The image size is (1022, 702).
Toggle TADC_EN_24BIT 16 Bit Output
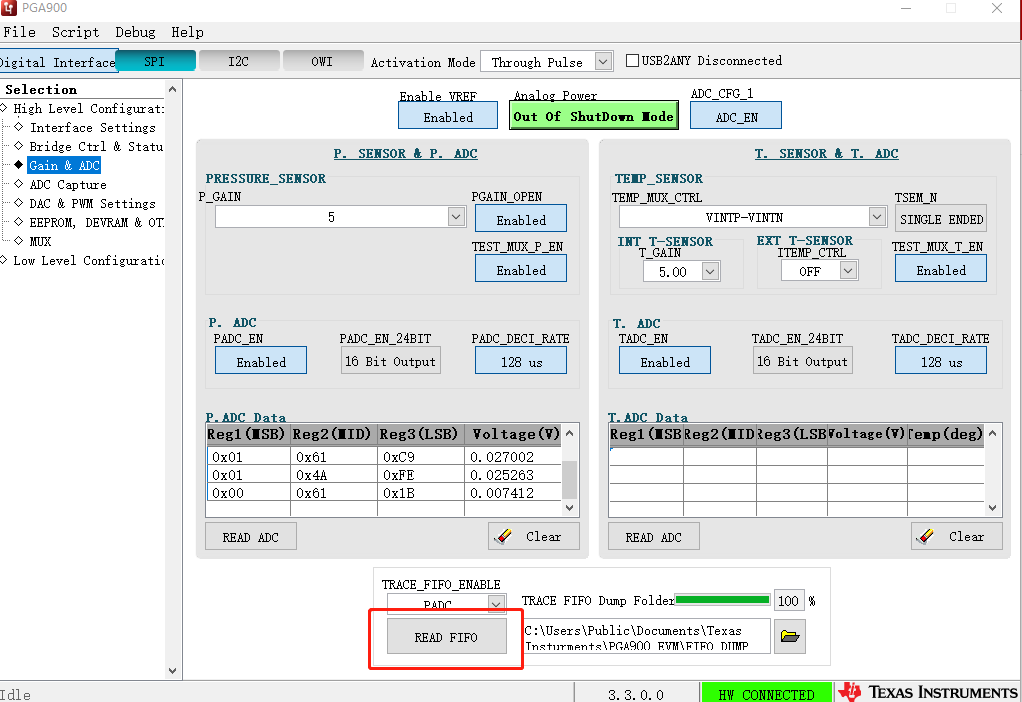pos(802,360)
